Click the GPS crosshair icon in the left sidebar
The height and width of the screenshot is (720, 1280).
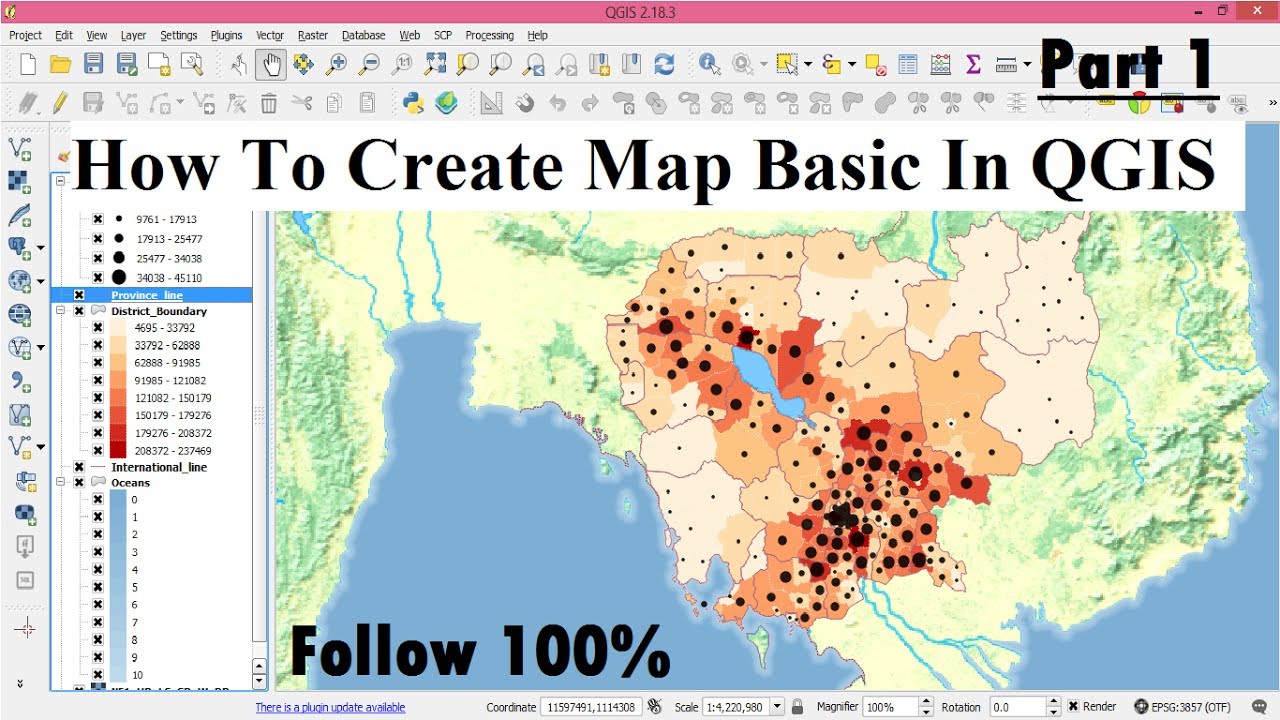27,628
